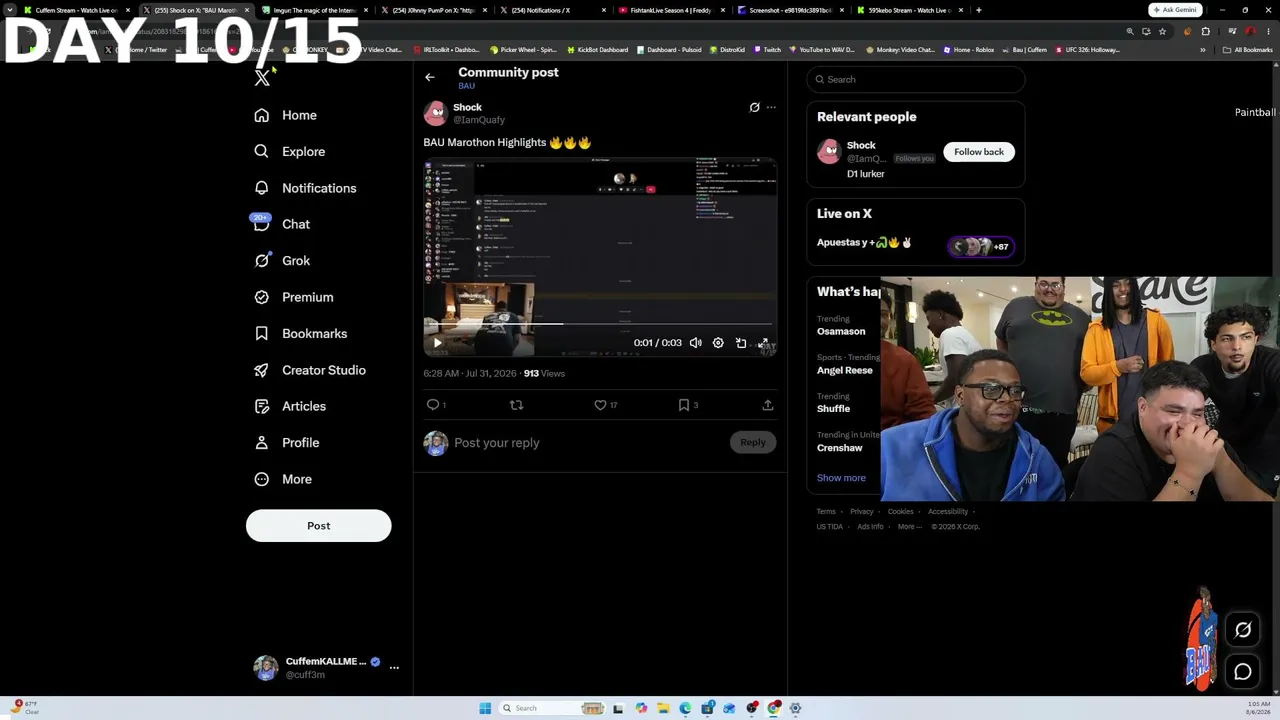Screen dimensions: 1280x720
Task: Repost the BAU Marathon Highlights post
Action: [517, 405]
